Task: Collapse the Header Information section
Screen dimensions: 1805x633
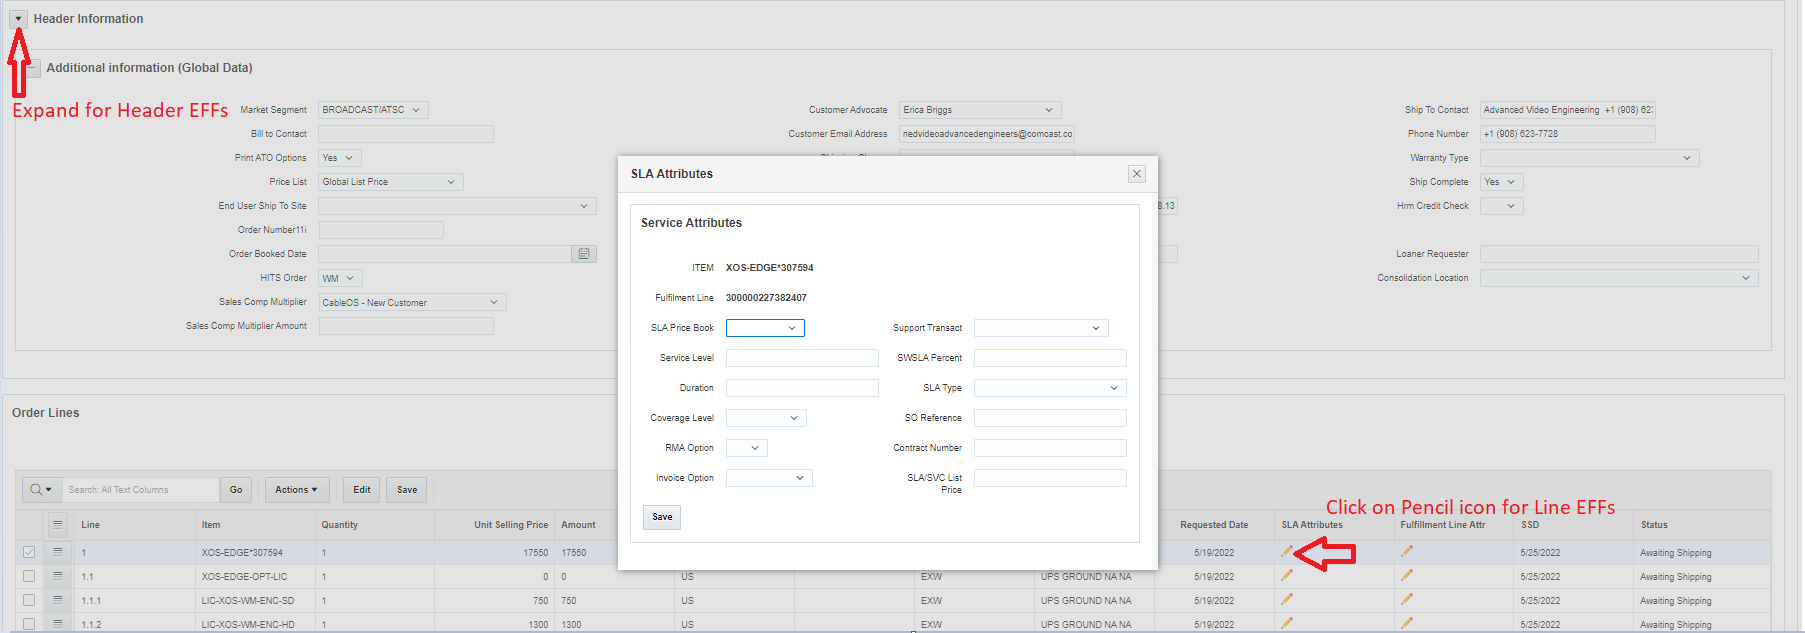Action: click(18, 19)
